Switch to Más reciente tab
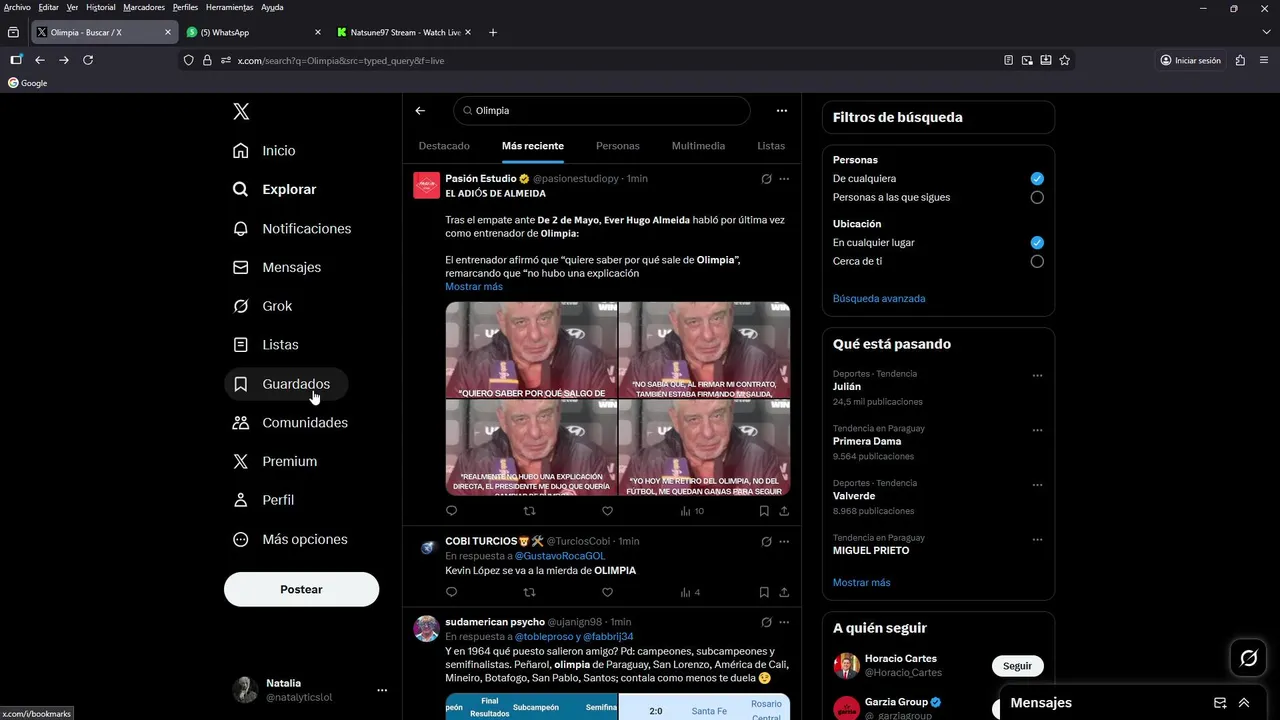This screenshot has width=1280, height=720. pyautogui.click(x=533, y=146)
